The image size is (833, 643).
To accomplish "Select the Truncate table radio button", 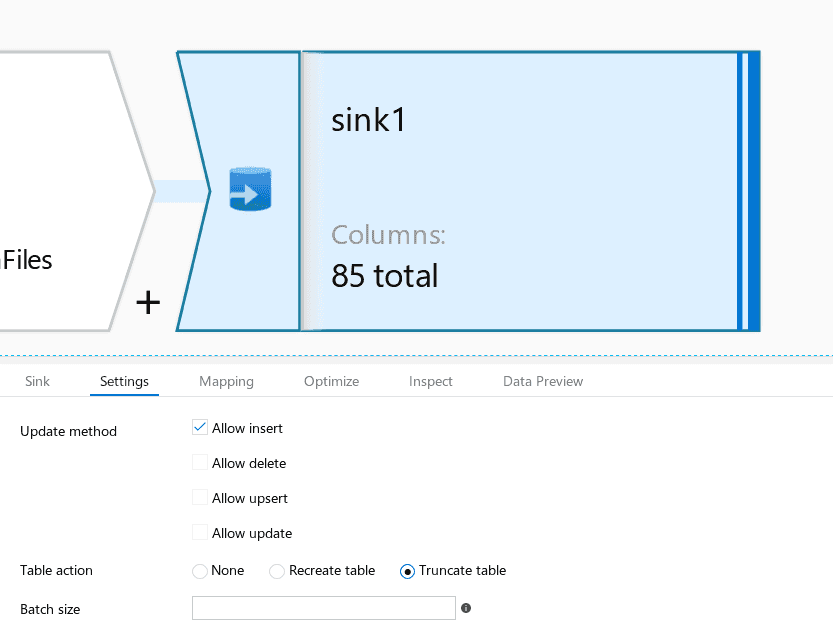I will coord(407,571).
